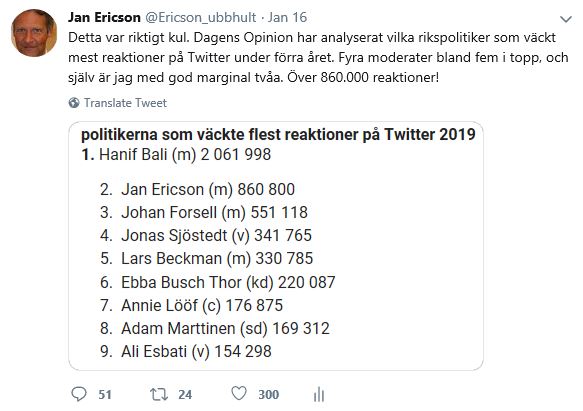Retweet using the retweet arrows icon
Viewport: 583px width, 411px height.
pyautogui.click(x=159, y=394)
